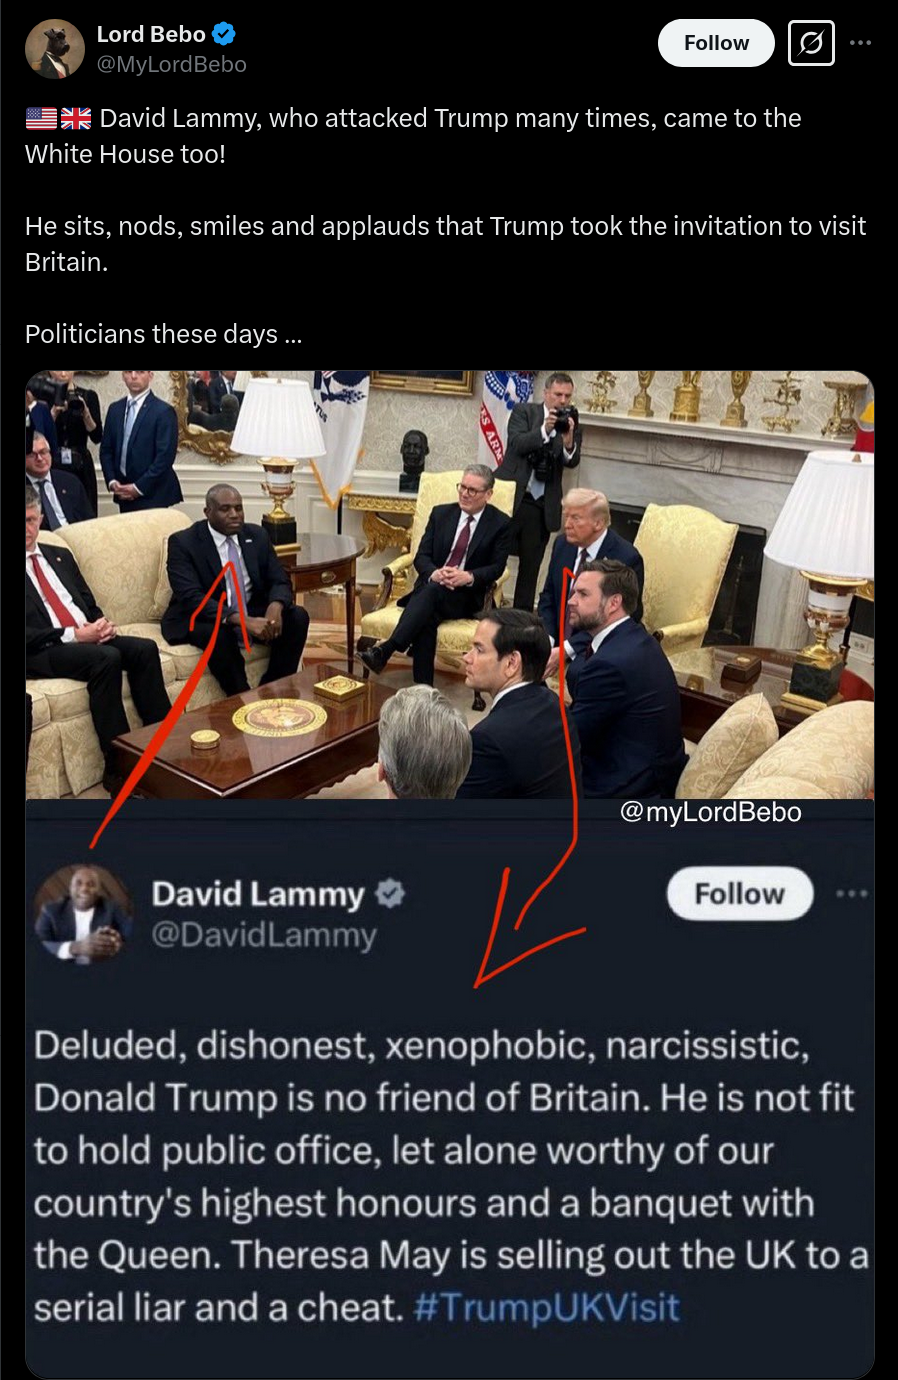Open the Oval Office photo attachment
Viewport: 898px width, 1380px height.
(449, 585)
